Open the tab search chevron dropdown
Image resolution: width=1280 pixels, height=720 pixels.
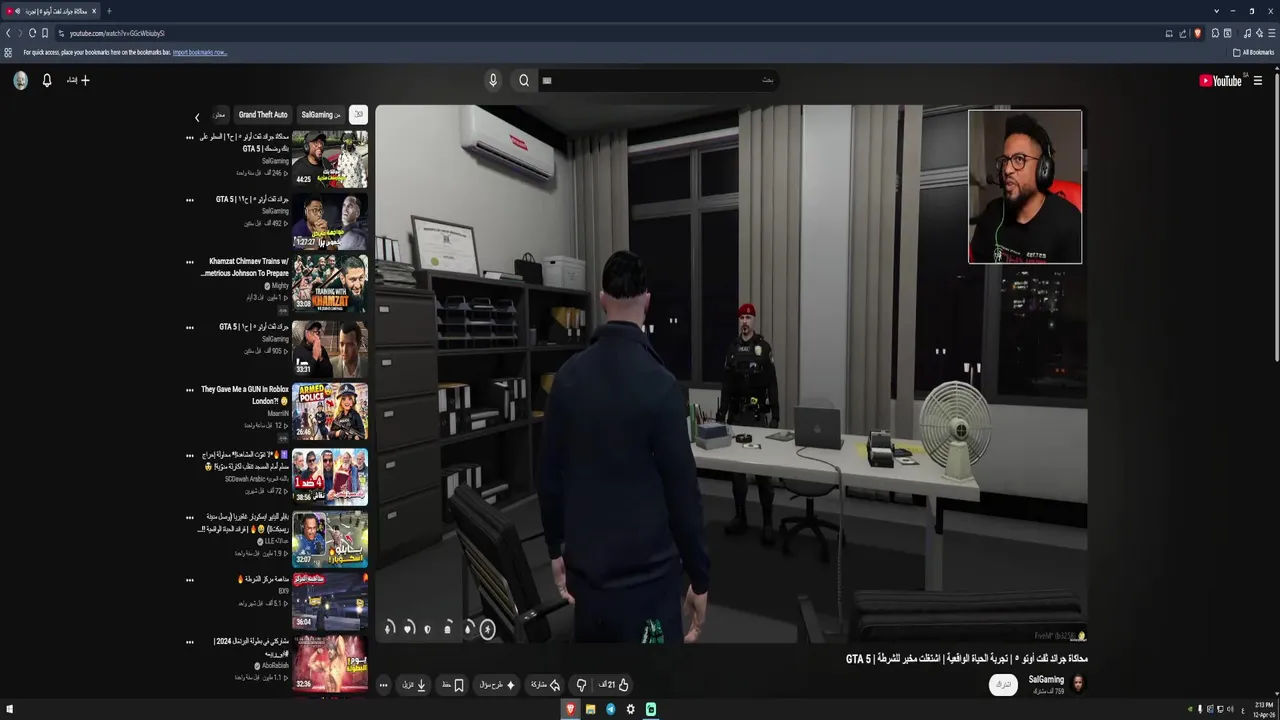click(1216, 11)
